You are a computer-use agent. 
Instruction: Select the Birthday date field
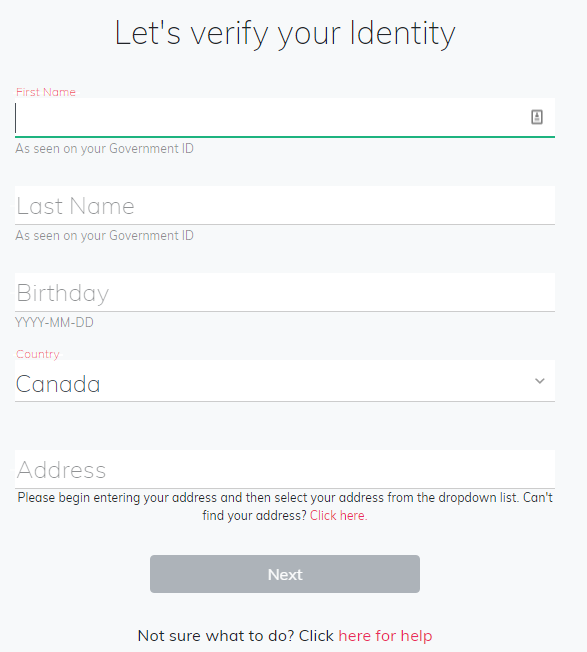285,292
